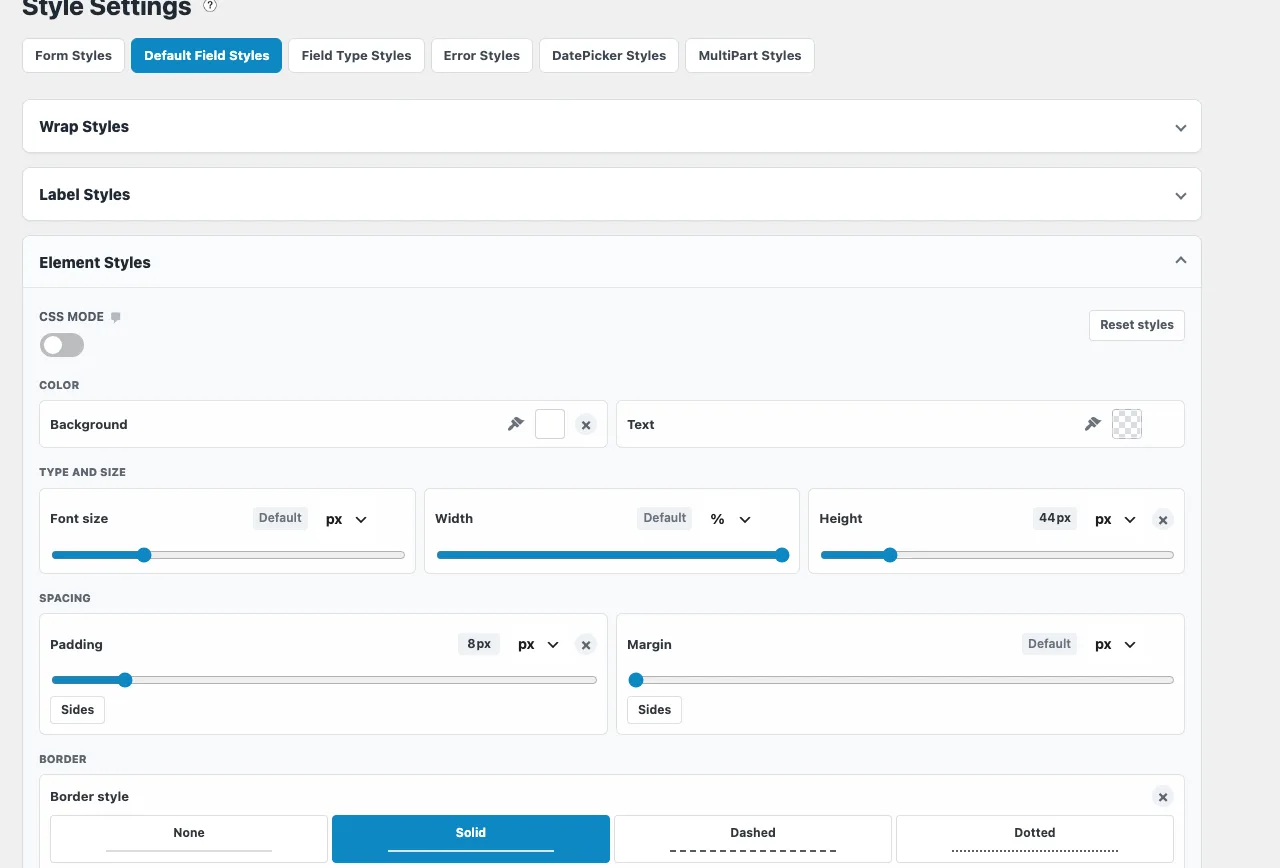Click the Margin slider handle
The image size is (1280, 868).
click(635, 680)
